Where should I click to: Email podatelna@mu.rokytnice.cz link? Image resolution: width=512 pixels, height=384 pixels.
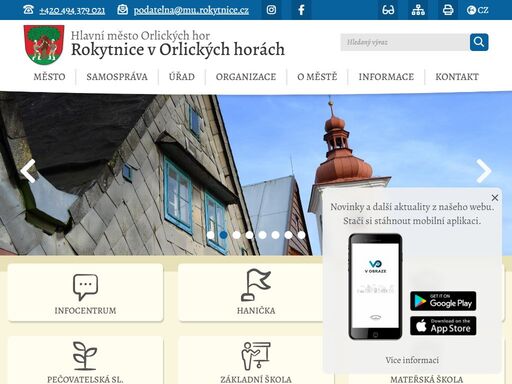point(191,11)
